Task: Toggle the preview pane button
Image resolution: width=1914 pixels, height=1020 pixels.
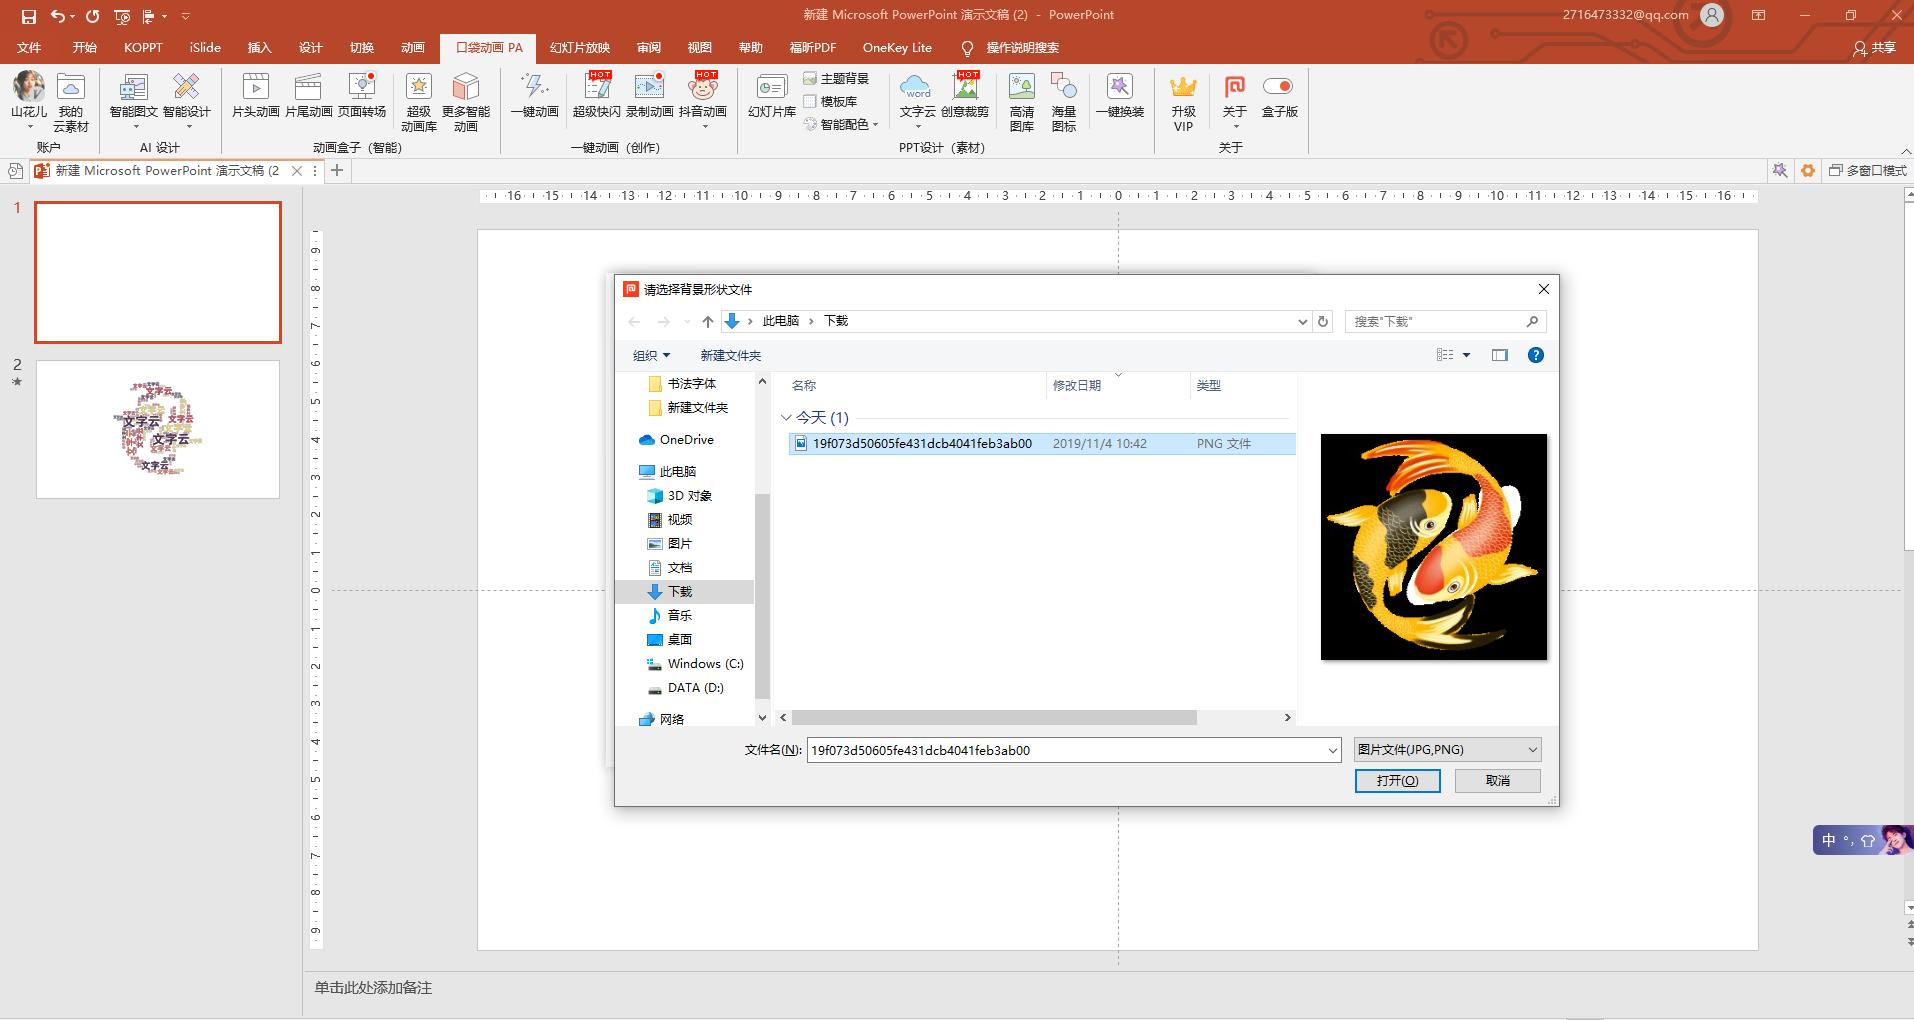Action: 1499,355
